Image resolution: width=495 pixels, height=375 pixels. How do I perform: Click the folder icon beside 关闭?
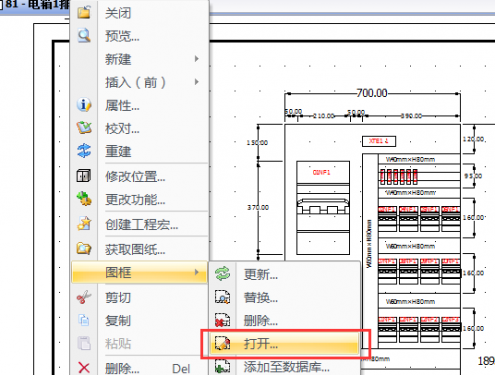tap(84, 12)
